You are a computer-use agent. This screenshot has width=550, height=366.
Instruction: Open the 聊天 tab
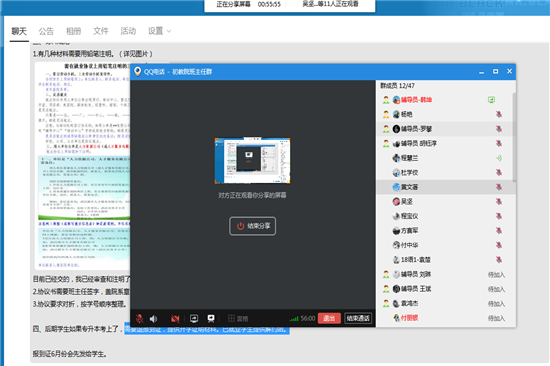point(19,31)
